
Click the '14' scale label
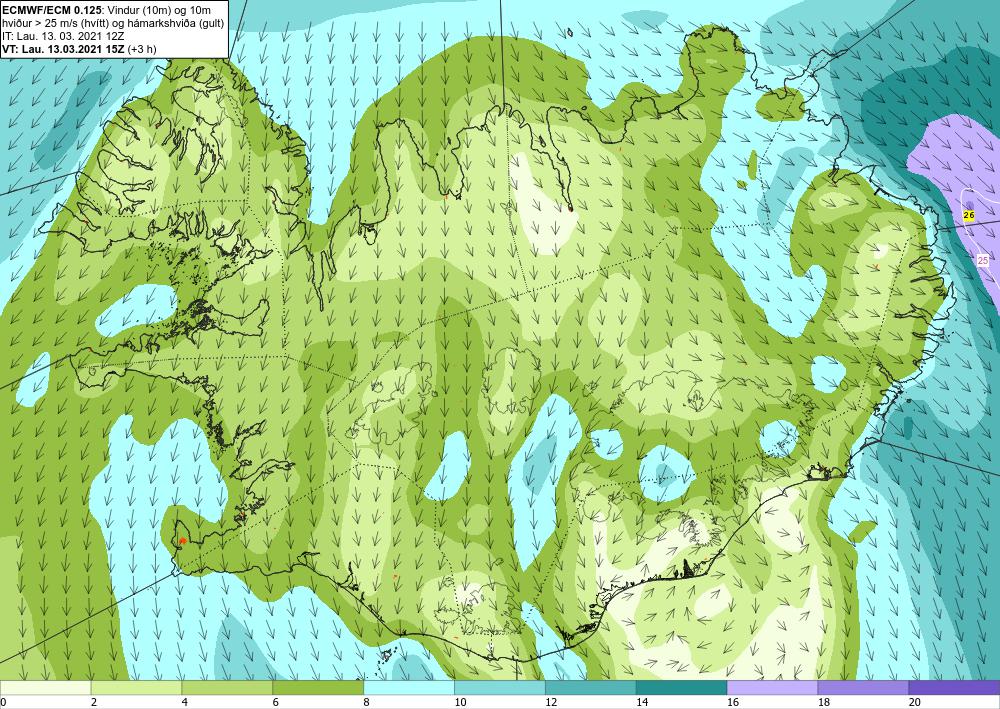tap(642, 703)
